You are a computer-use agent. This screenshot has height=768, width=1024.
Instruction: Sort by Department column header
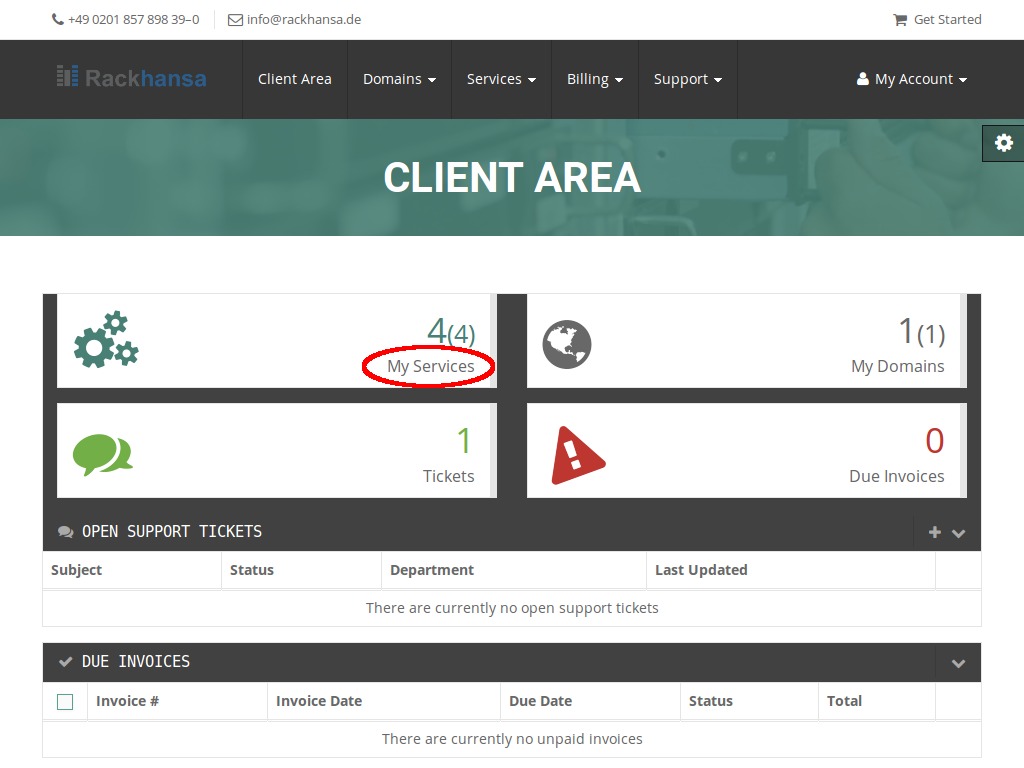pyautogui.click(x=432, y=570)
